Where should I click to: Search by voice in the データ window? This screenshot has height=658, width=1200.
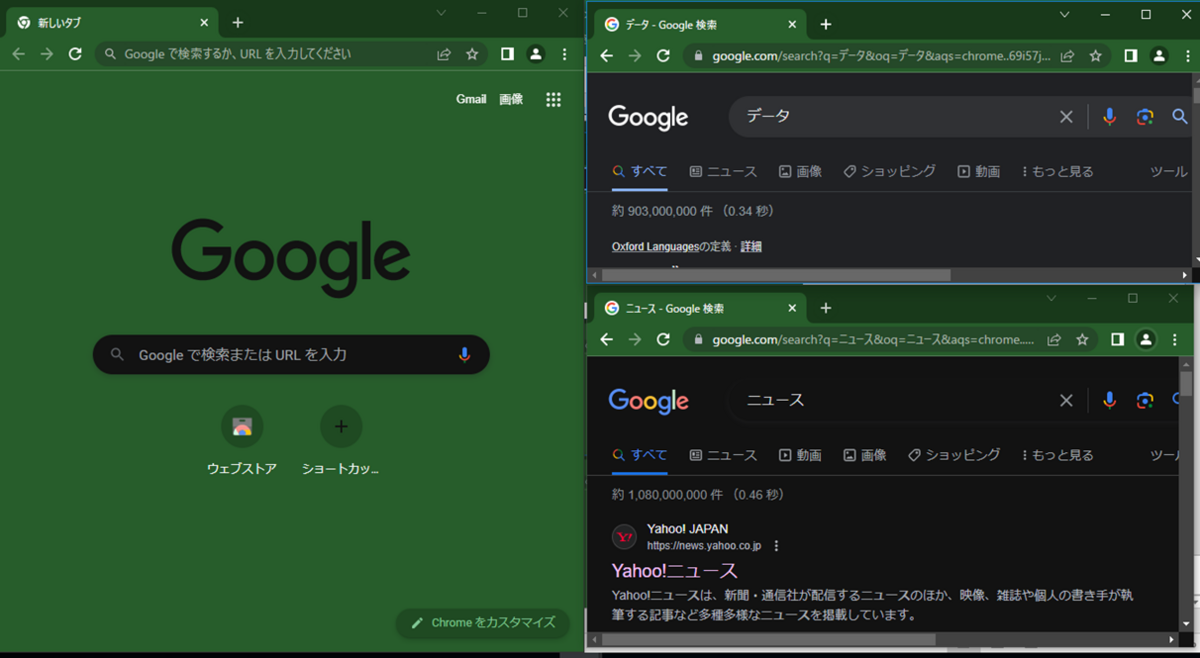pos(1109,117)
